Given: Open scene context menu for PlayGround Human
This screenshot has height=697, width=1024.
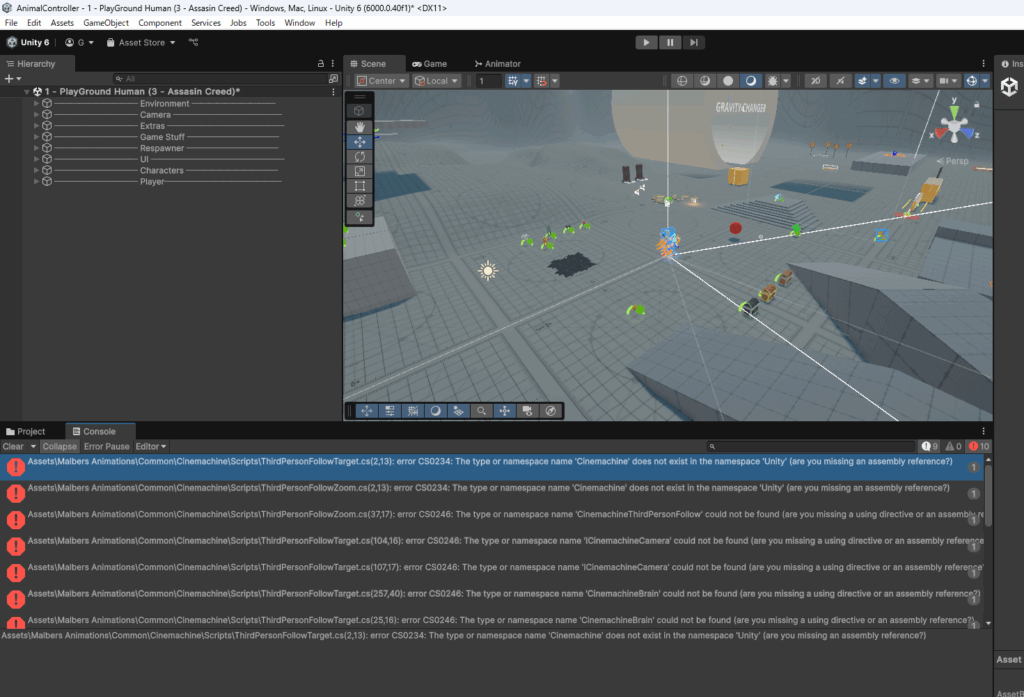Looking at the screenshot, I should 333,92.
